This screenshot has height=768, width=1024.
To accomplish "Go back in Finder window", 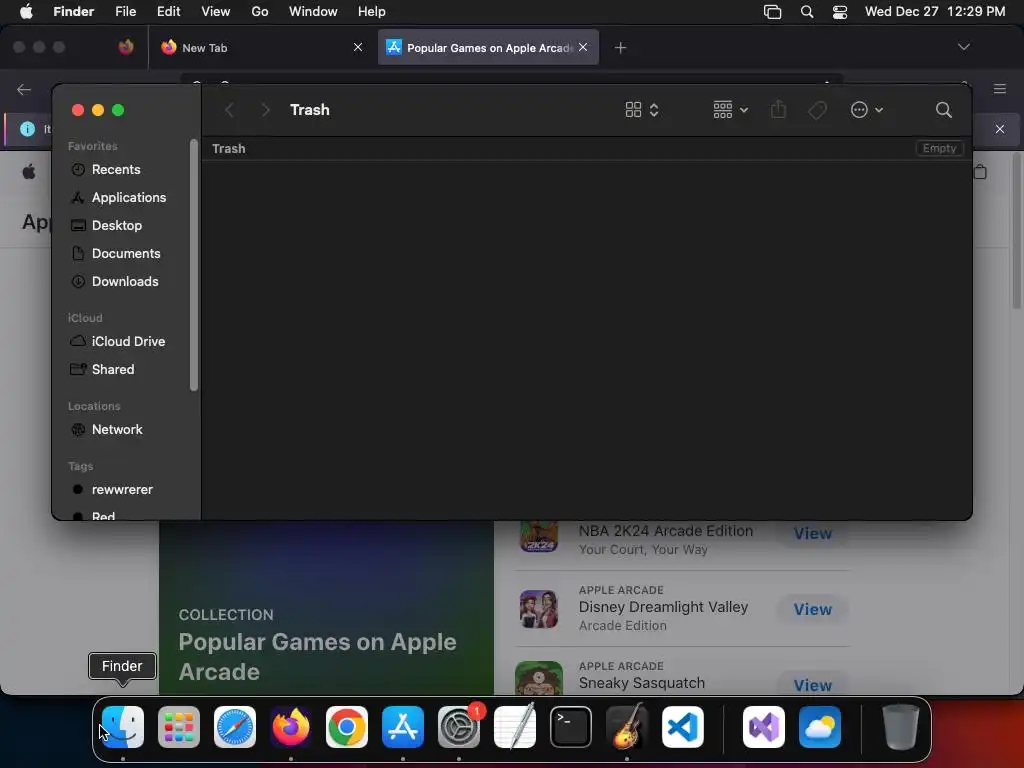I will [x=229, y=110].
